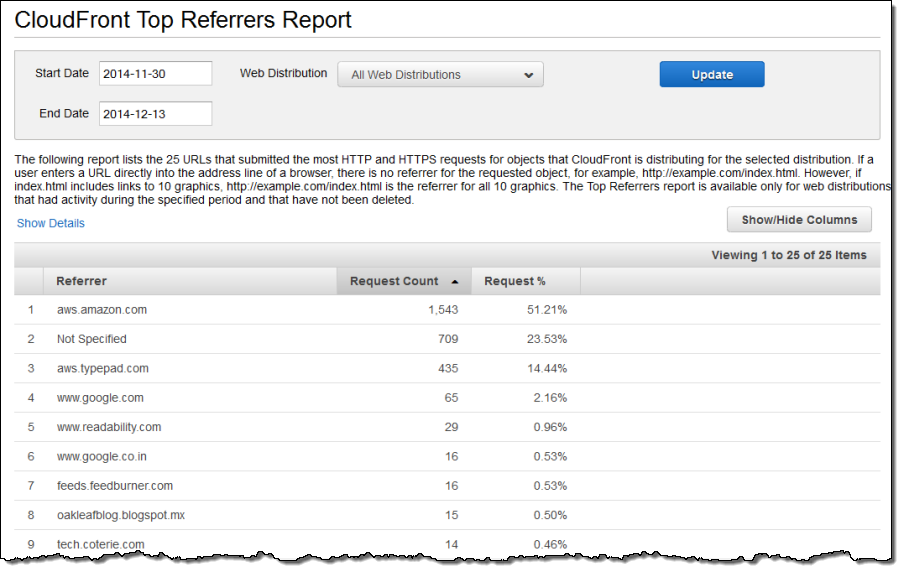Click the 1,543 request count cell
Viewport: 903px width, 571px height.
pyautogui.click(x=443, y=311)
